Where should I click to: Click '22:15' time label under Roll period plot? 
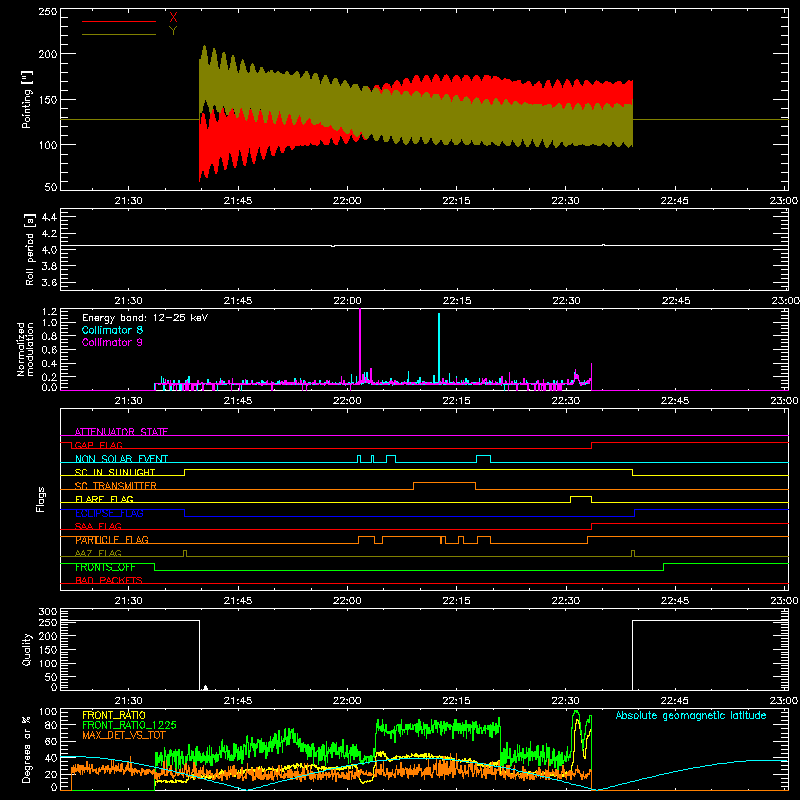coord(457,301)
